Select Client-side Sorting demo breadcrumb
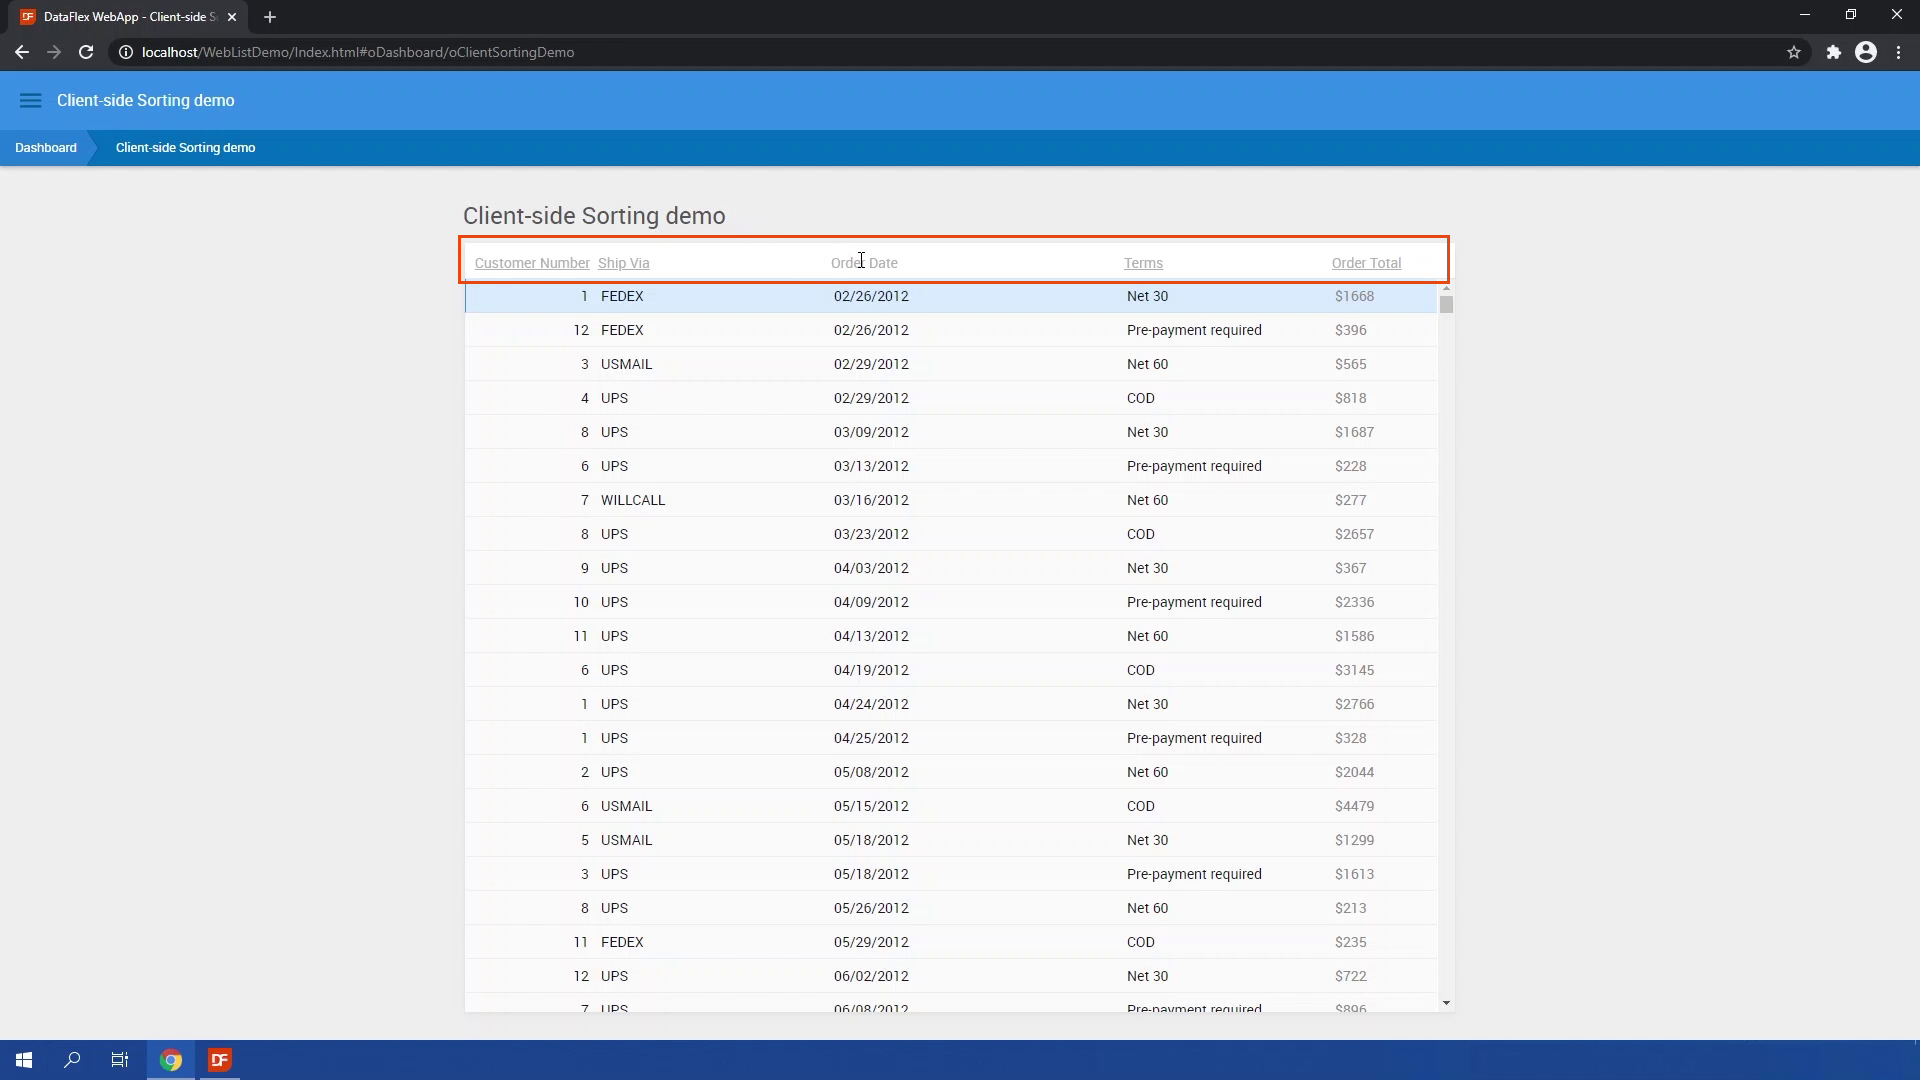Screen dimensions: 1920x1080 pyautogui.click(x=185, y=148)
